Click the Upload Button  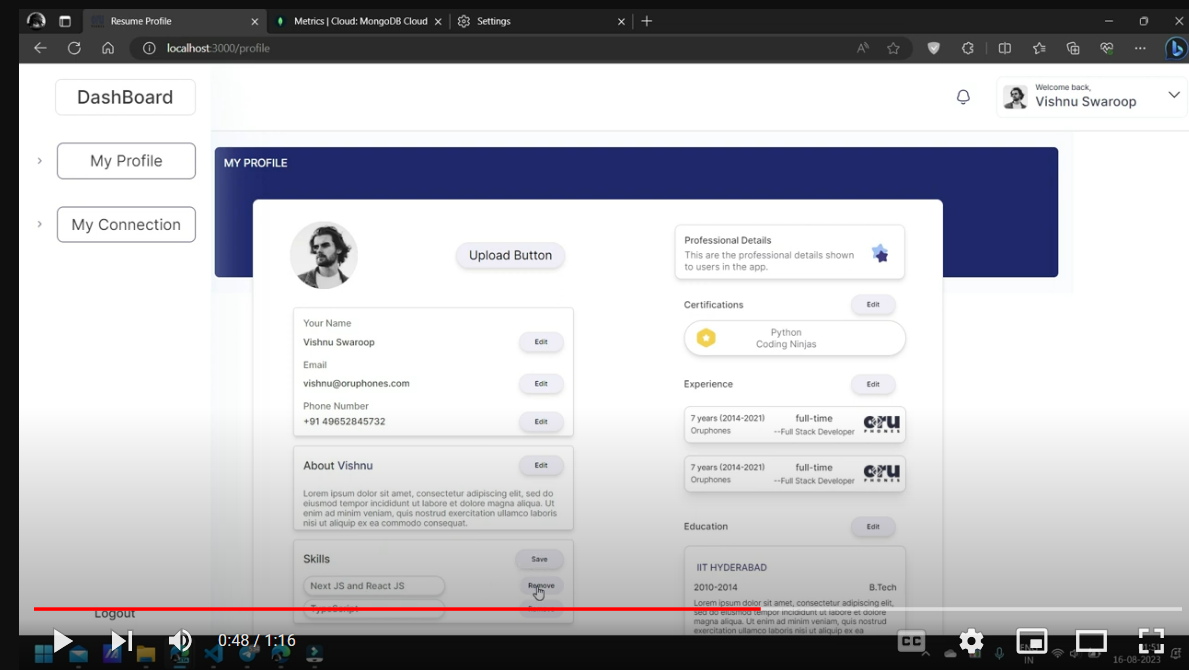(x=510, y=255)
